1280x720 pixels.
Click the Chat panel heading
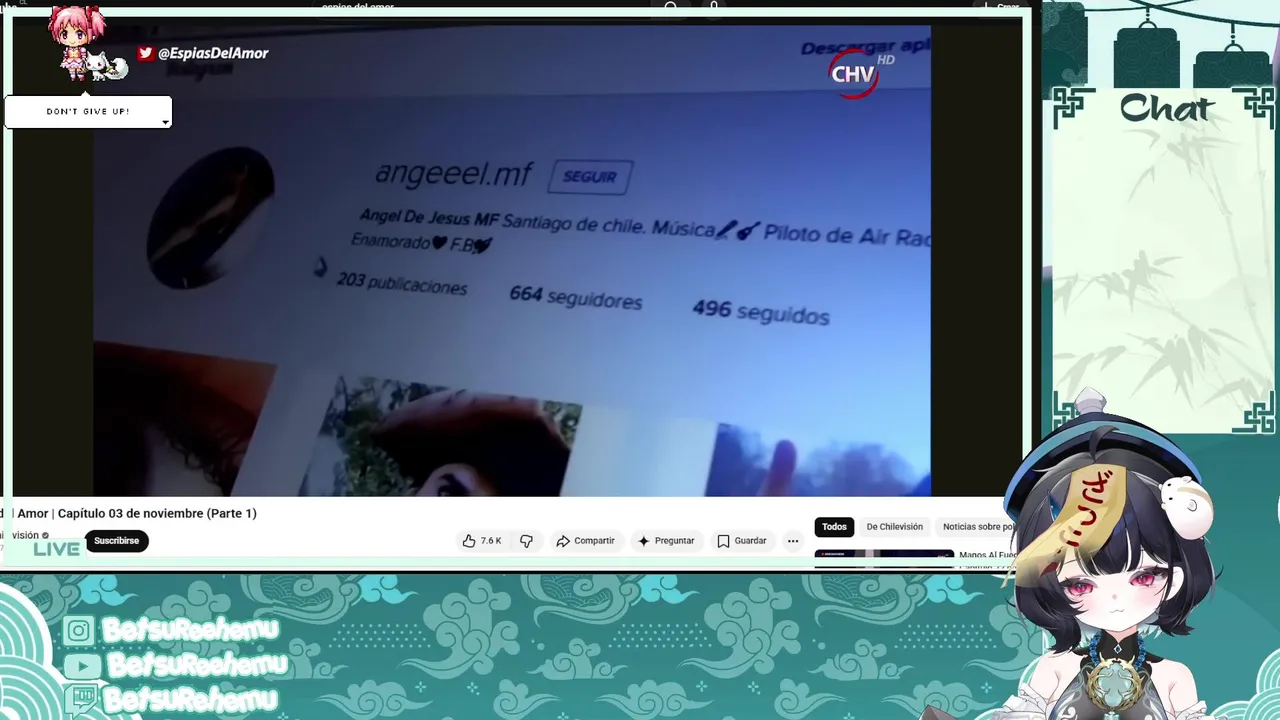click(x=1166, y=108)
